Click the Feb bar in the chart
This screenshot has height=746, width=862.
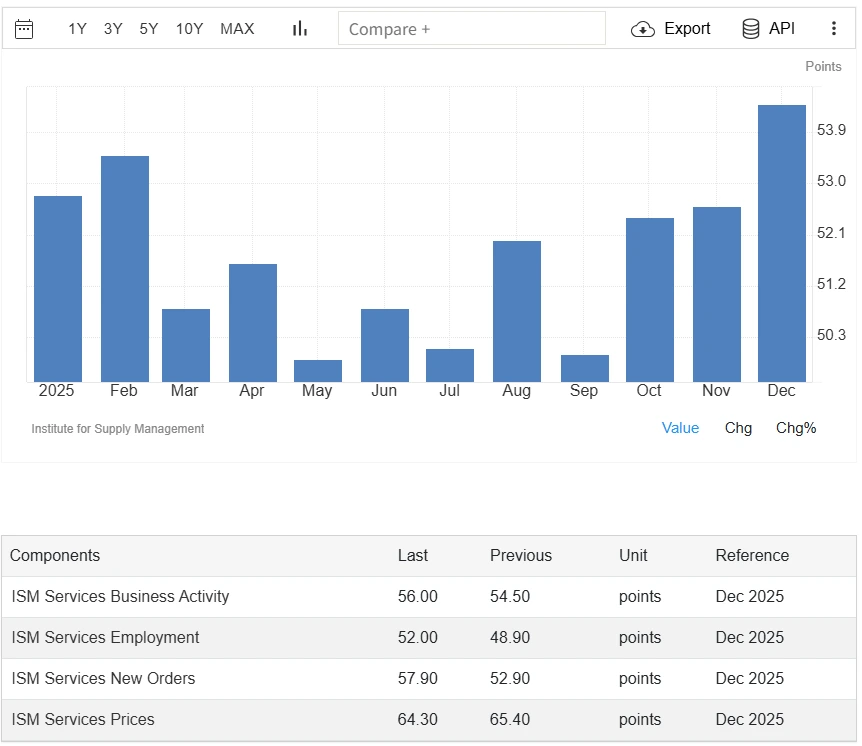point(125,269)
